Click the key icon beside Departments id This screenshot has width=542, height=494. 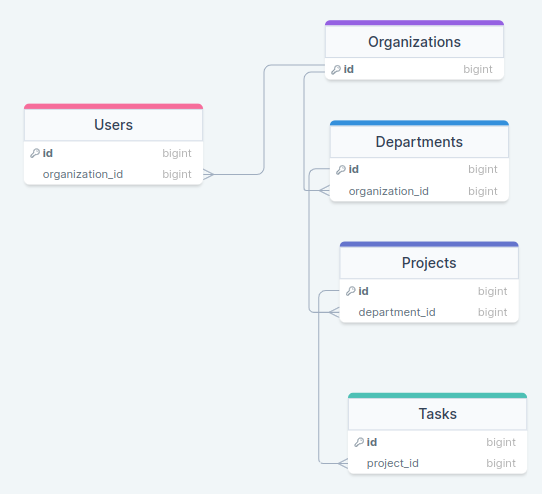click(341, 170)
